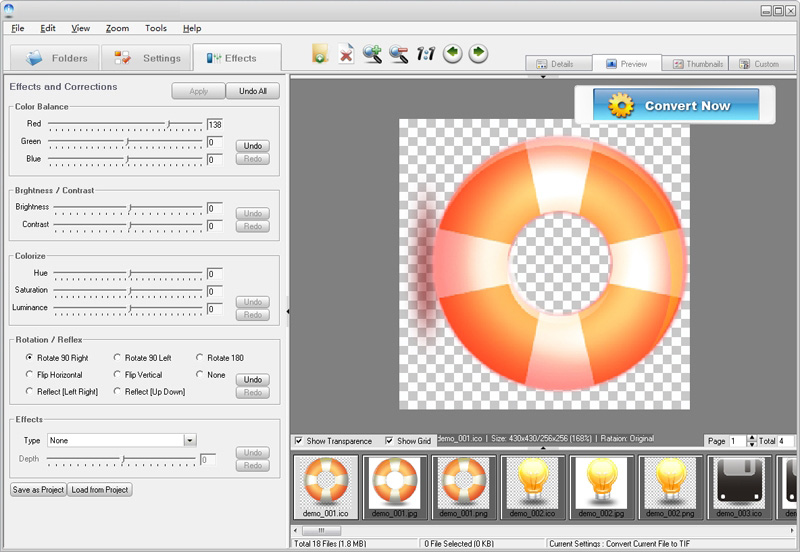
Task: Switch to the Preview view tab
Action: coord(627,63)
